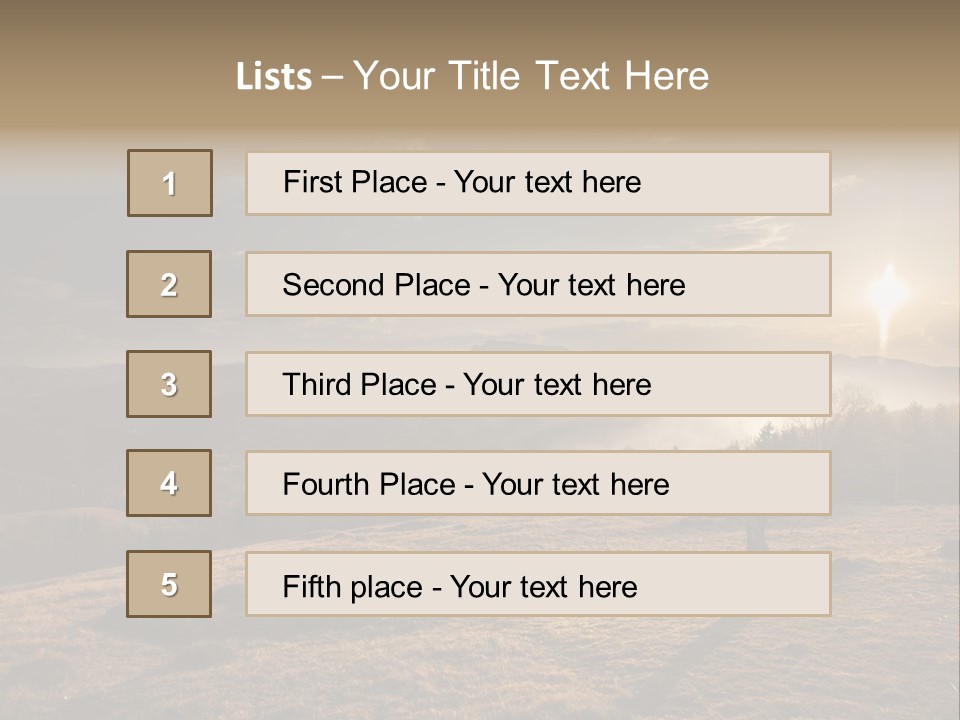The width and height of the screenshot is (960, 720).
Task: Click the word "Fifth" in last bar
Action: pyautogui.click(x=312, y=586)
